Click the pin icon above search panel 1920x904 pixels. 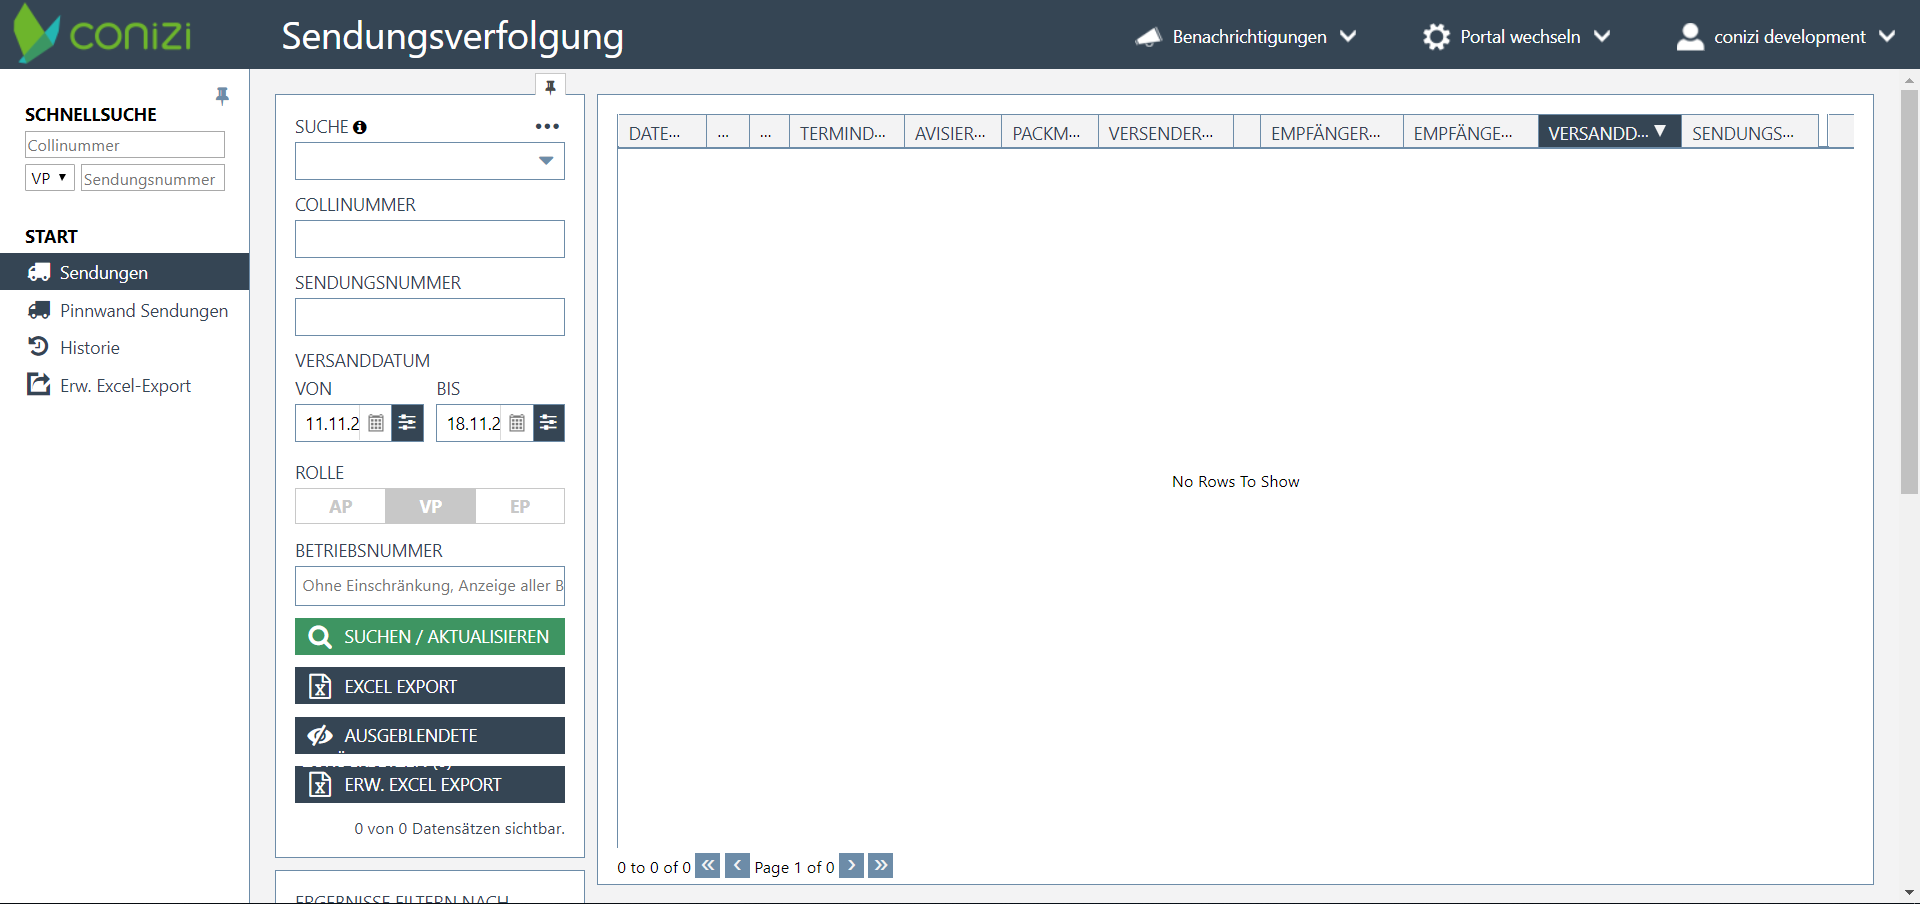click(x=550, y=87)
